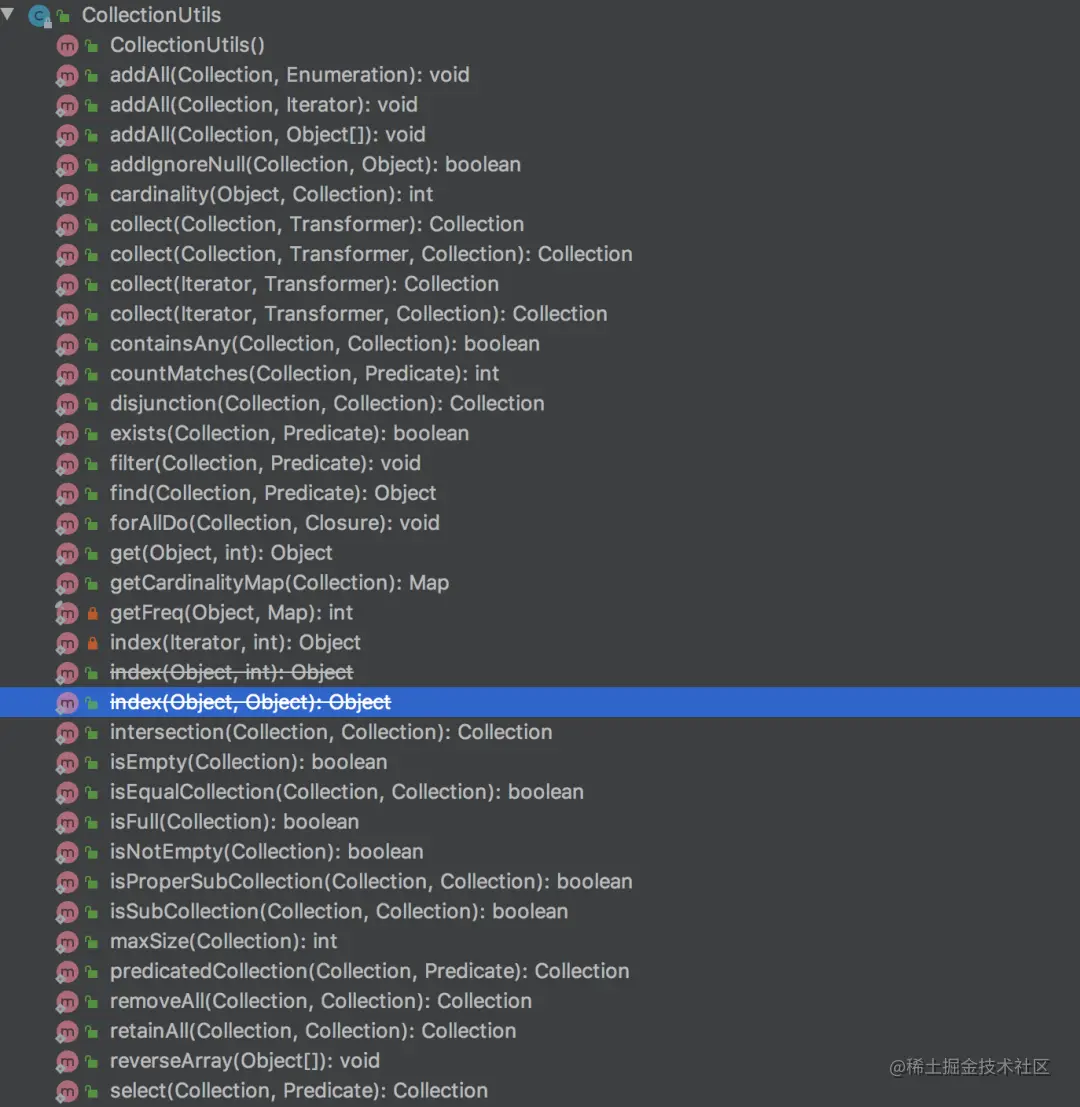Click method icon next to cardinality
Image resolution: width=1080 pixels, height=1107 pixels.
point(66,195)
